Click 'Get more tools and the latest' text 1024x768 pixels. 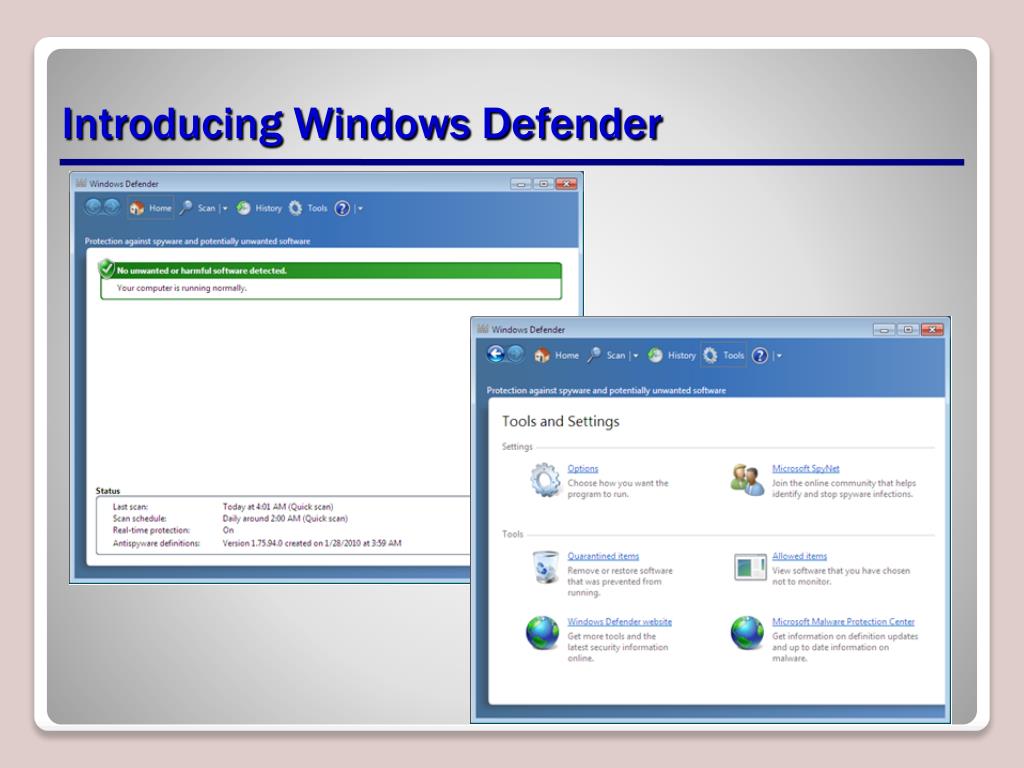click(618, 647)
